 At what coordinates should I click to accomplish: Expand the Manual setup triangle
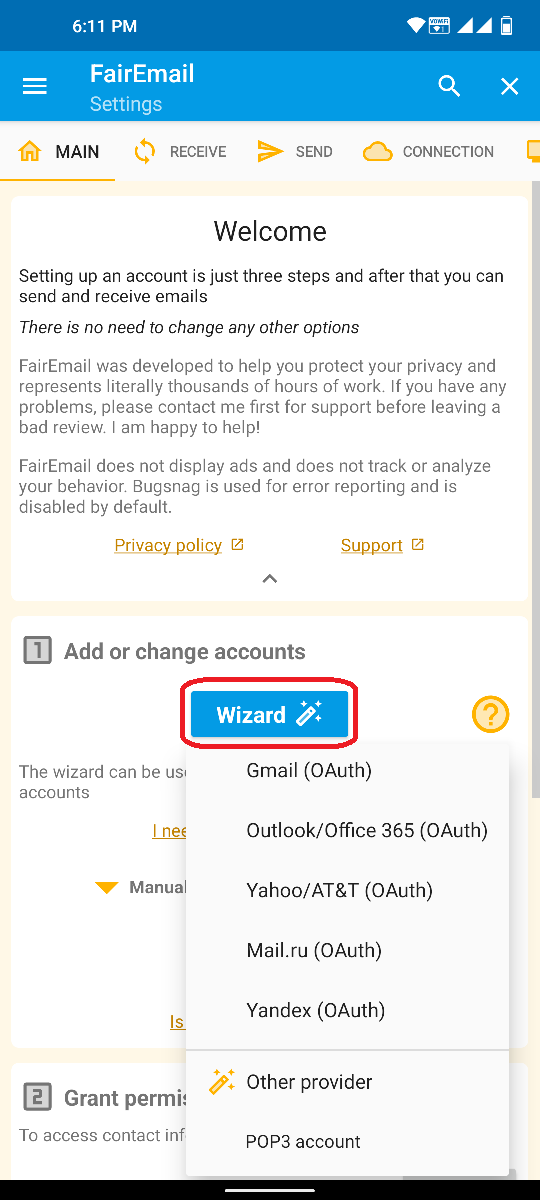[107, 888]
